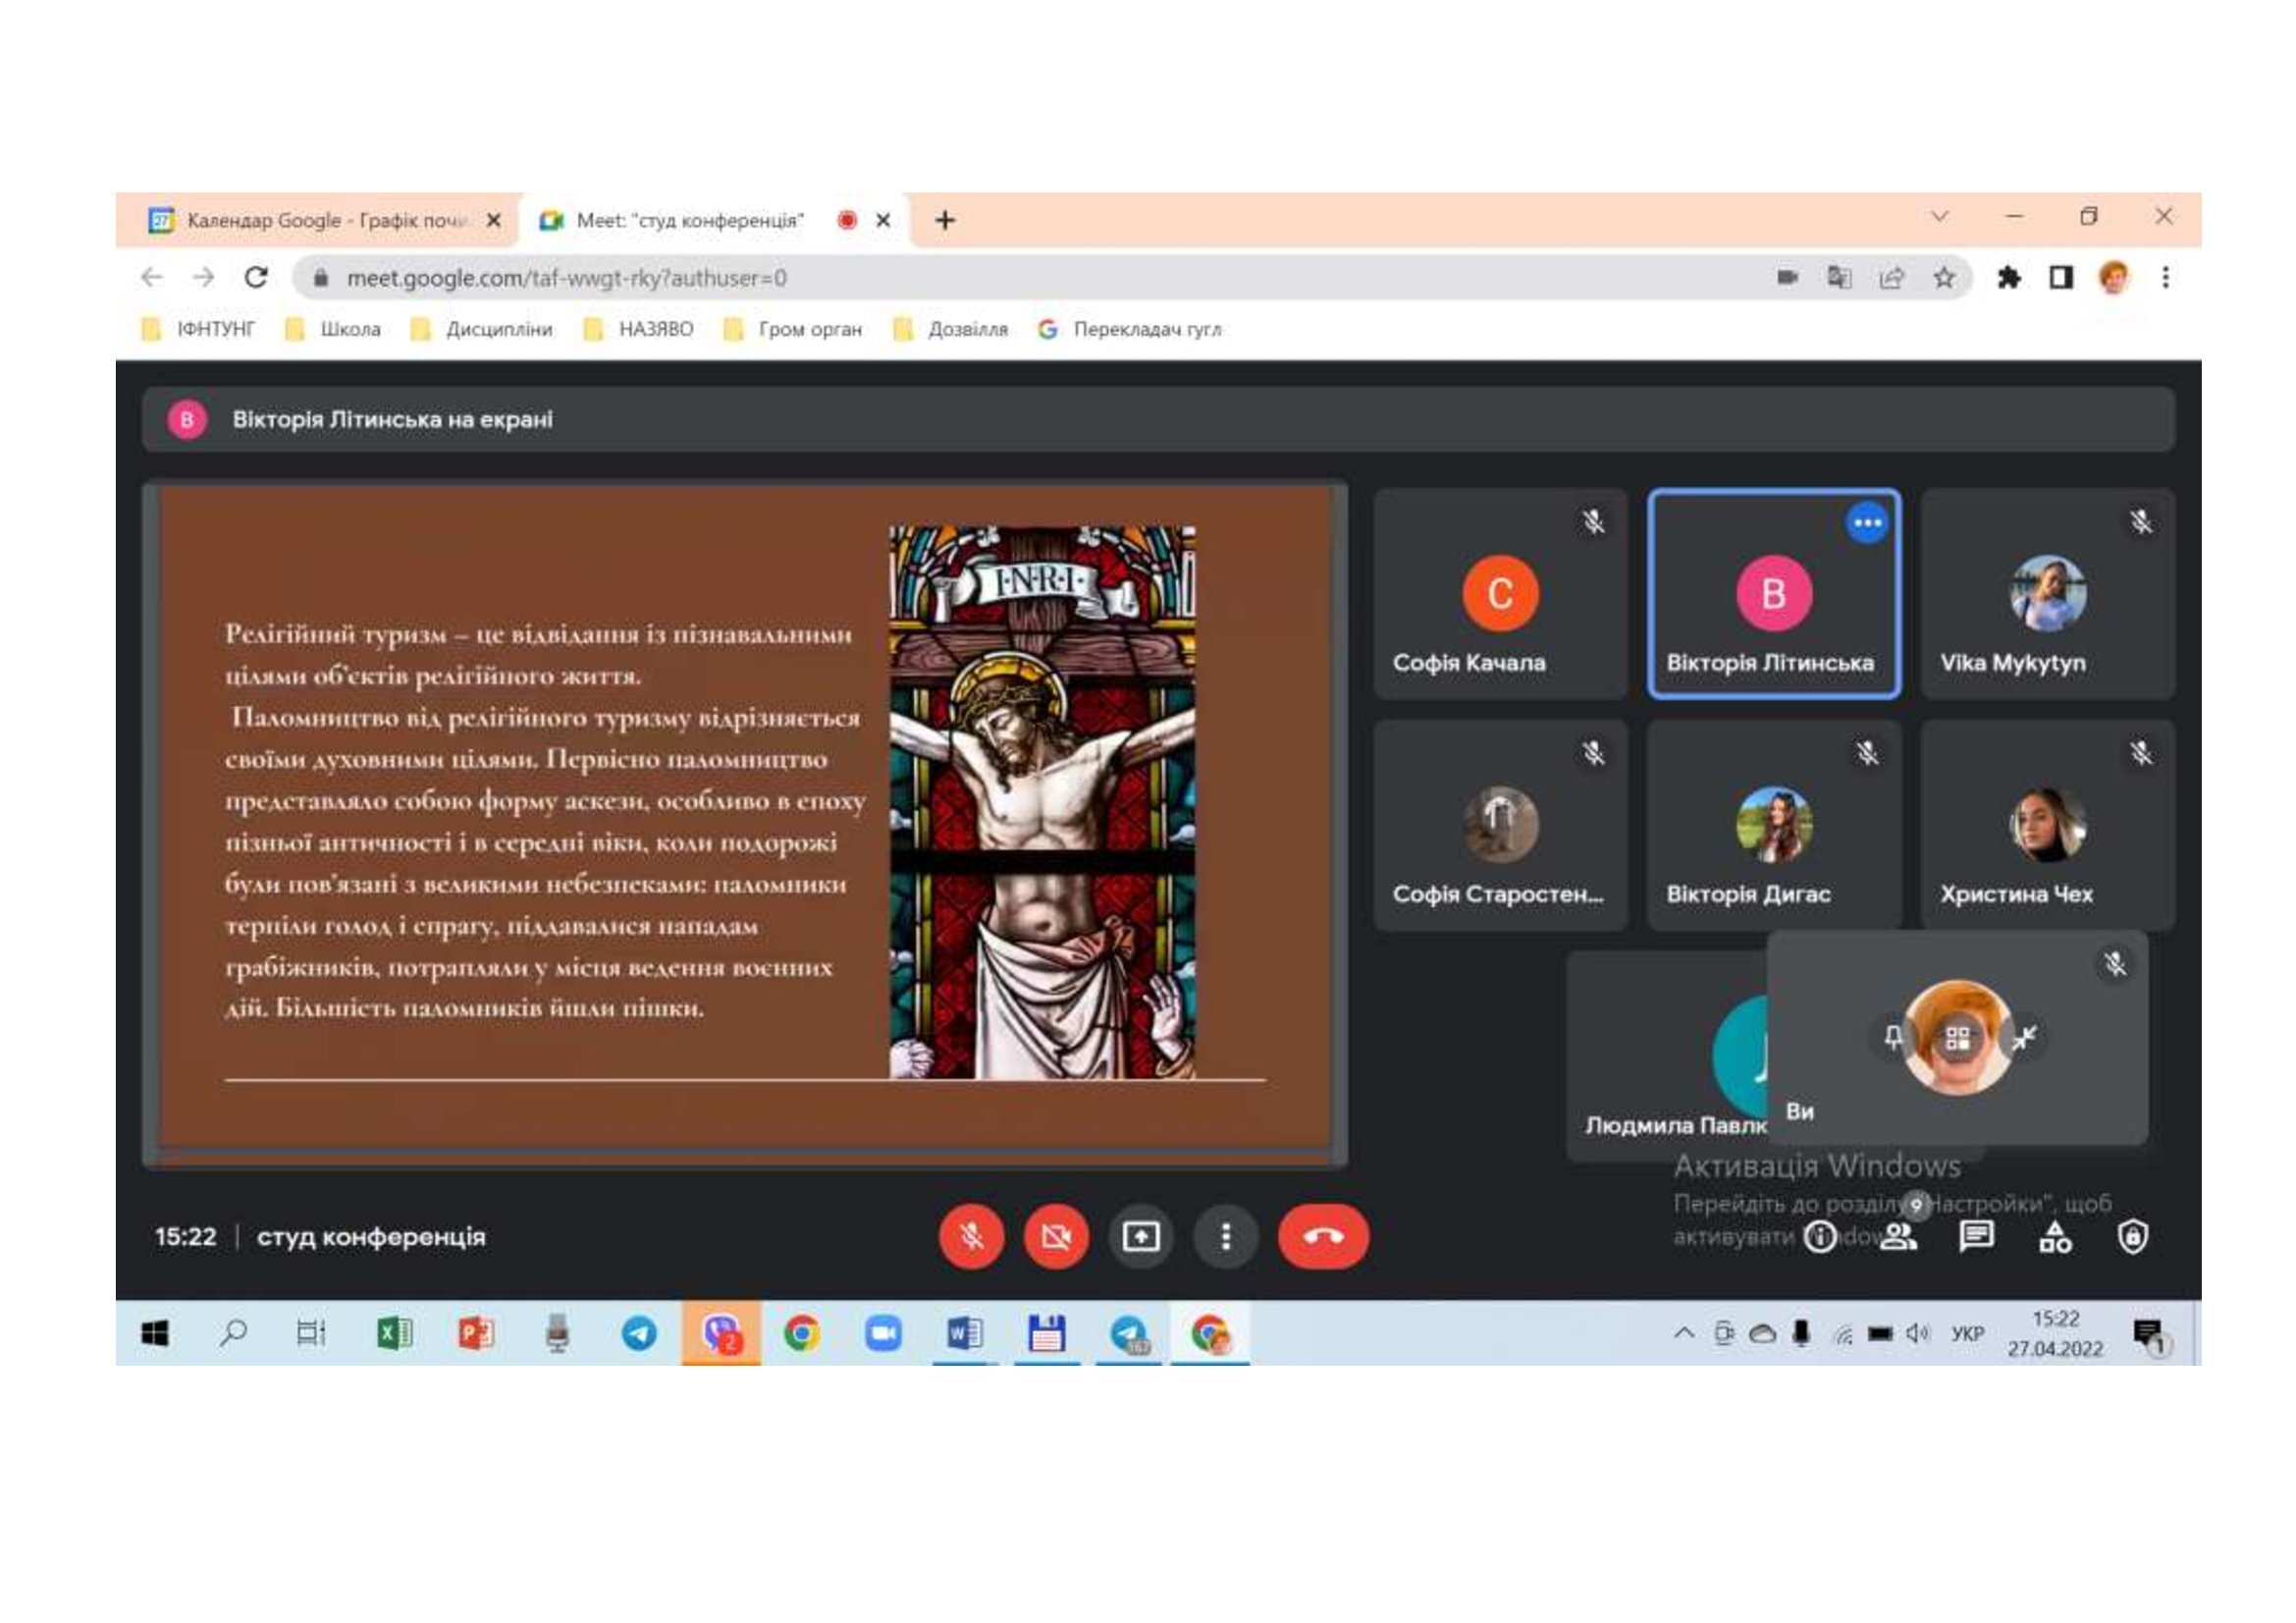2296x1623 pixels.
Task: Show the participants people panel
Action: point(1898,1237)
